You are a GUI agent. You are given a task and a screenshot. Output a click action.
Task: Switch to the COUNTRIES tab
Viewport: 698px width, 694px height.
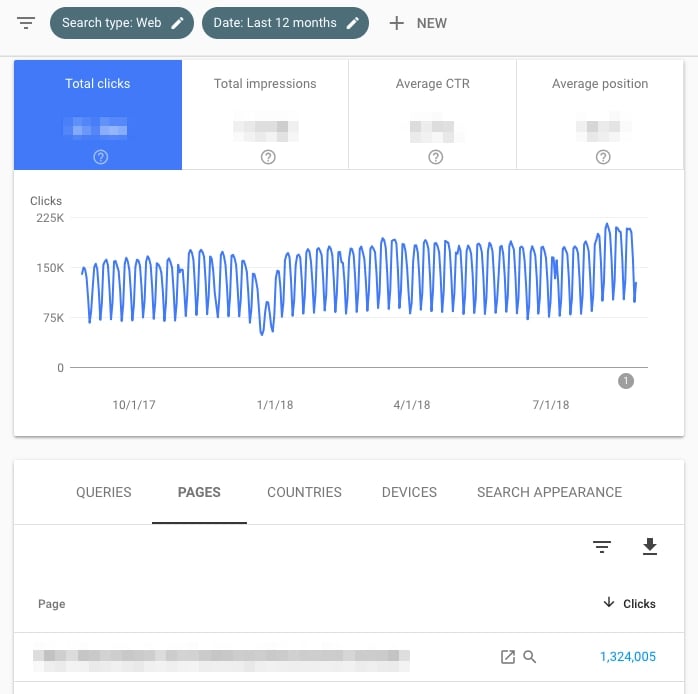304,492
